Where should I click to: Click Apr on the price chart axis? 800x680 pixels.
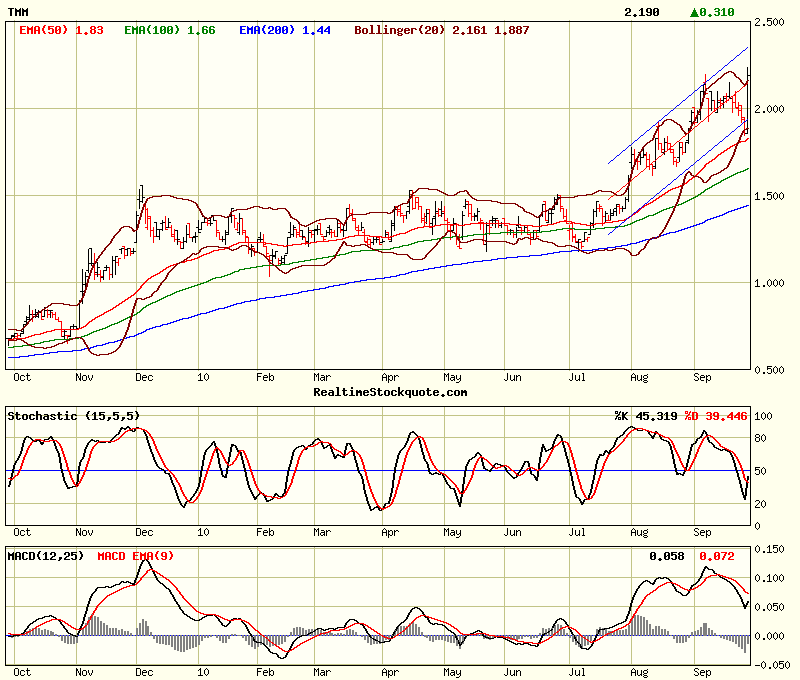pyautogui.click(x=390, y=377)
